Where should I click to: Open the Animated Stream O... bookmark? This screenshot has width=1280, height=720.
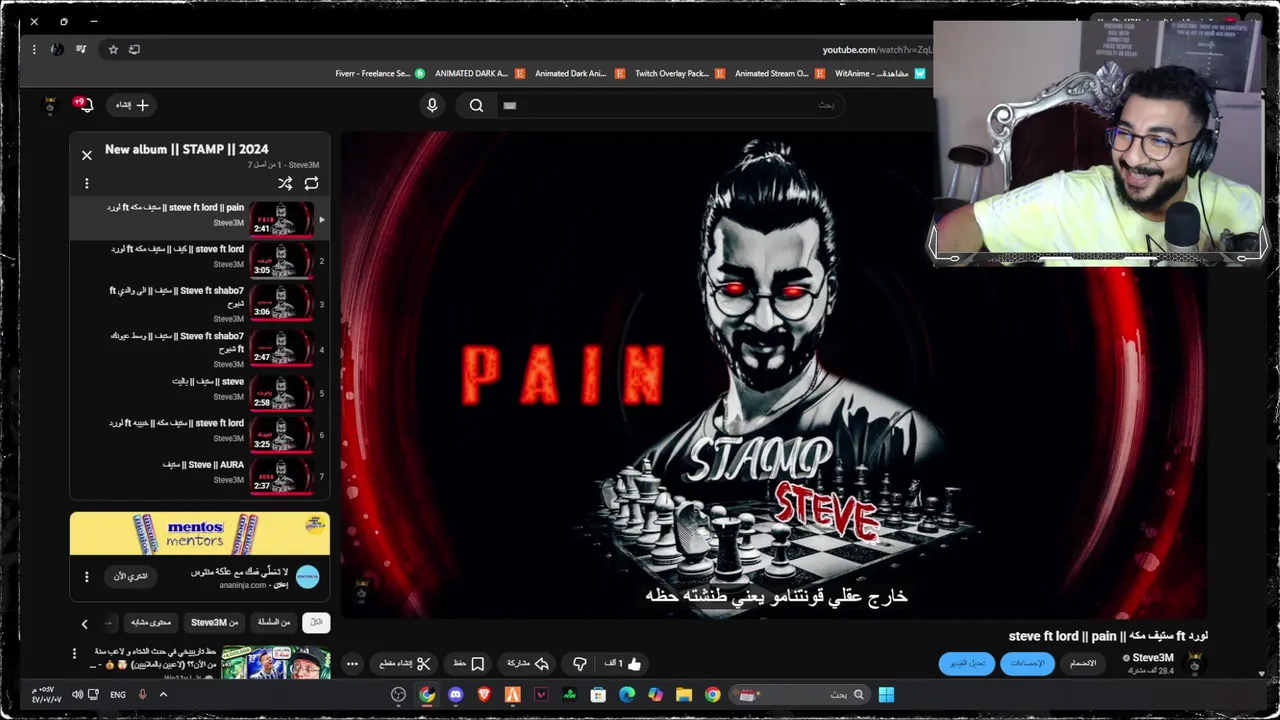pyautogui.click(x=779, y=74)
